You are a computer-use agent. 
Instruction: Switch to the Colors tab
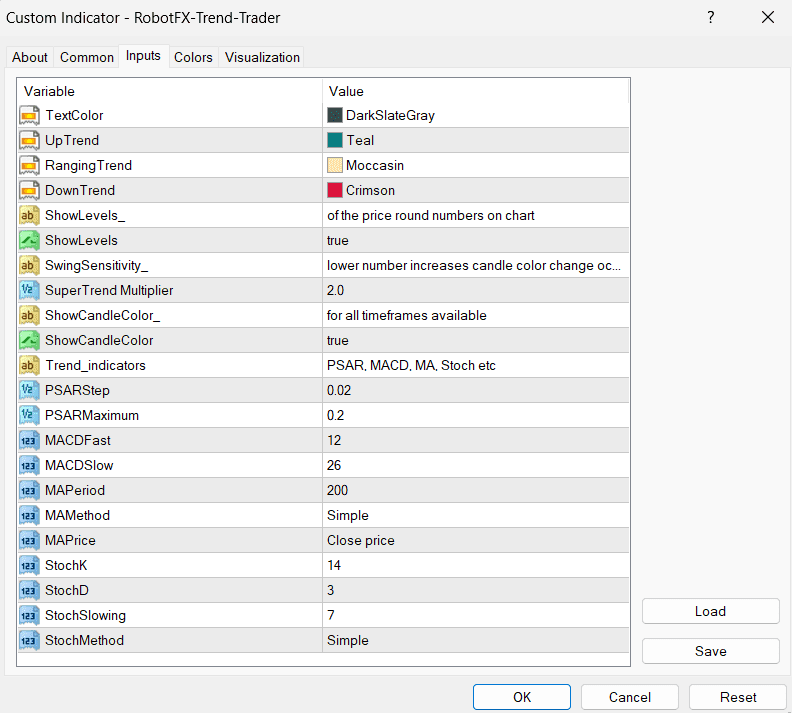(x=193, y=57)
